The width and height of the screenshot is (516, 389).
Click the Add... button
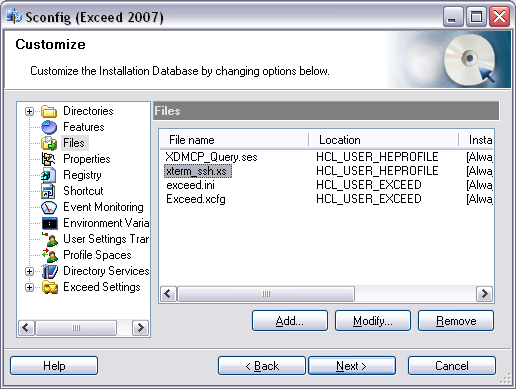point(290,321)
